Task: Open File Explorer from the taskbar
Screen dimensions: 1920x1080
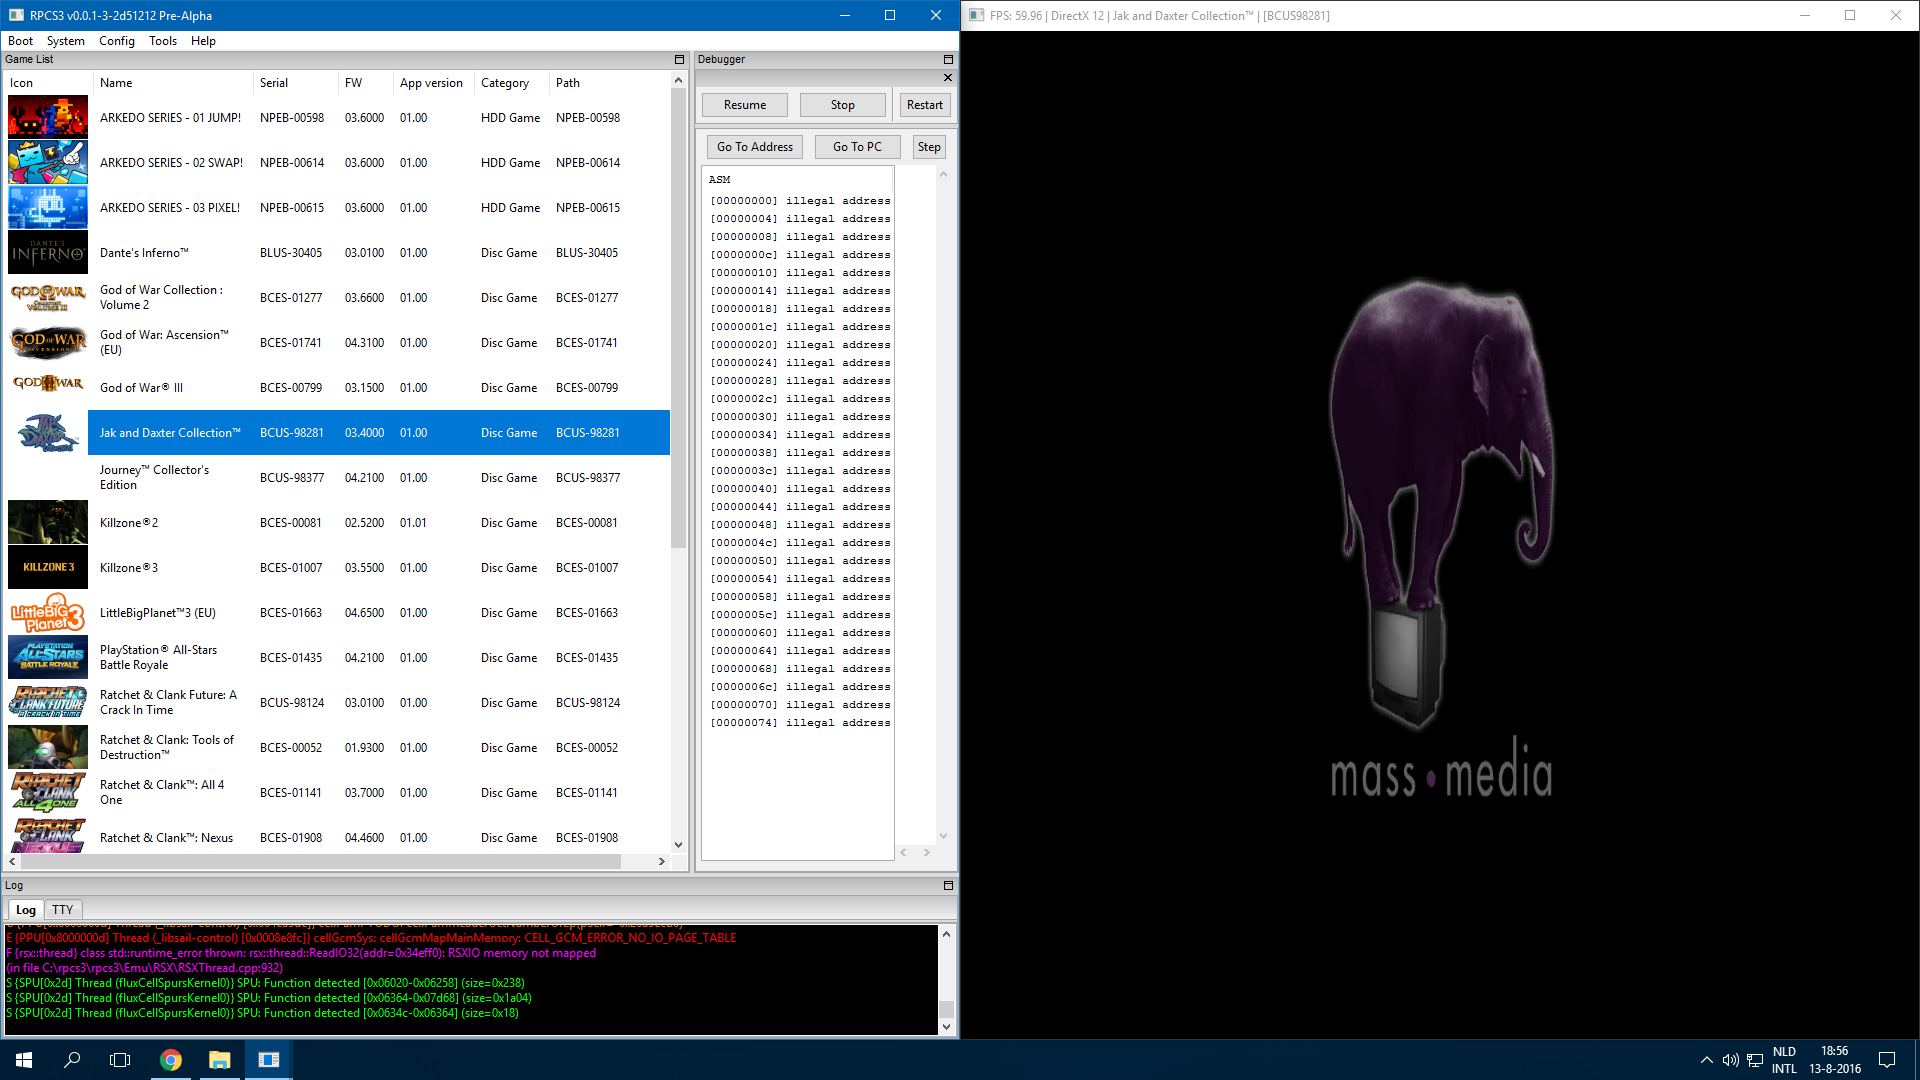Action: pos(220,1060)
